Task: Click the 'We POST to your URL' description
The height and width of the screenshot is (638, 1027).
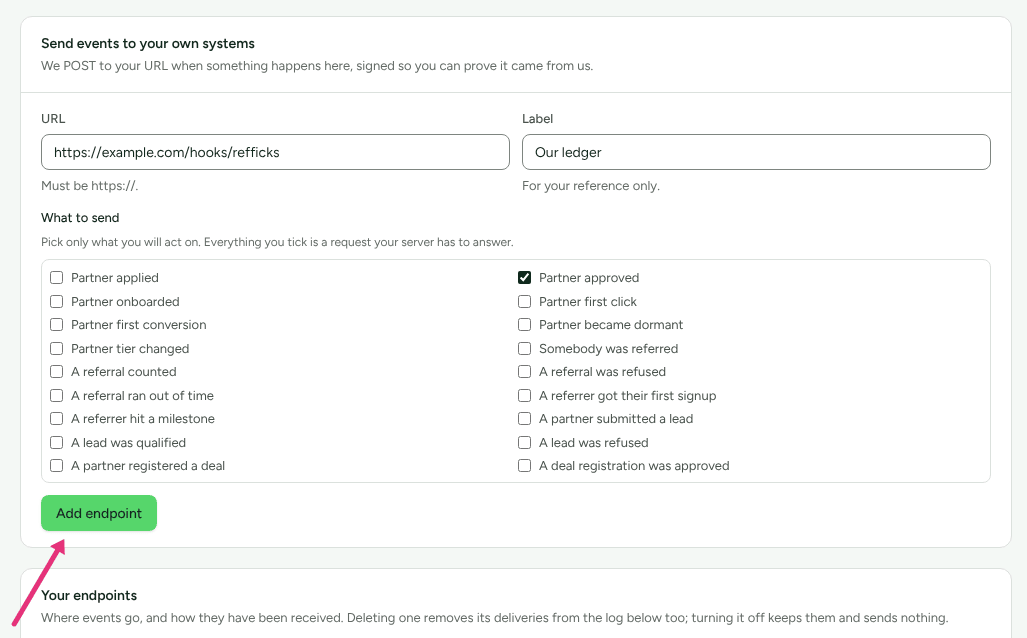Action: [x=317, y=66]
